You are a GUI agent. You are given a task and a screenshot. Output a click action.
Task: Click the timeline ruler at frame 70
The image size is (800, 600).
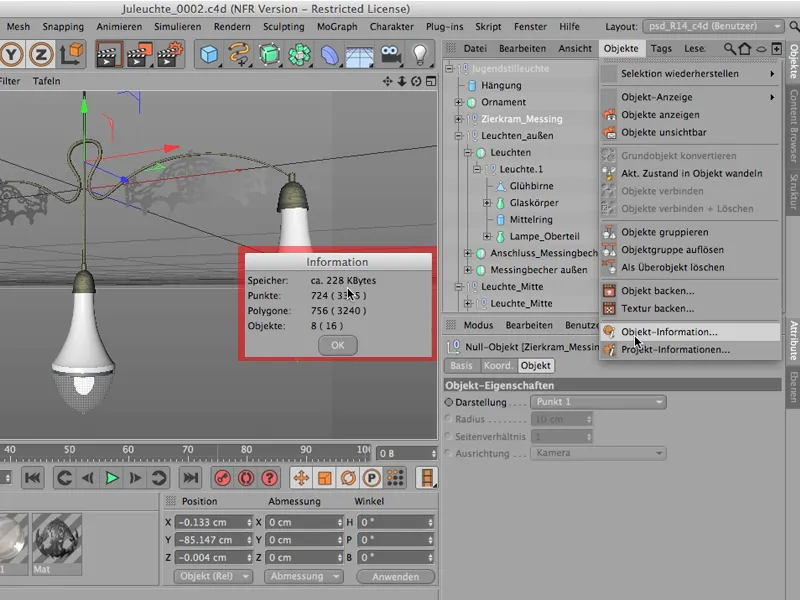click(188, 449)
